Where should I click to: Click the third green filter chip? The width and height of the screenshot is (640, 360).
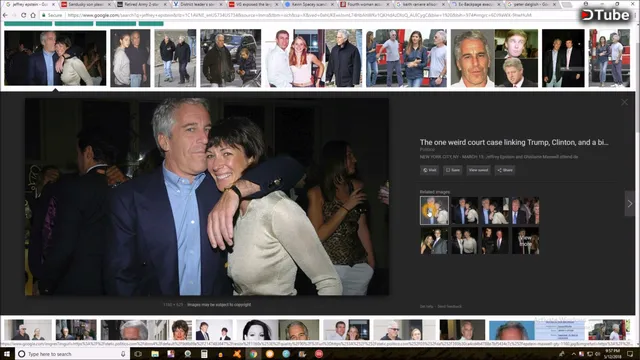click(116, 24)
